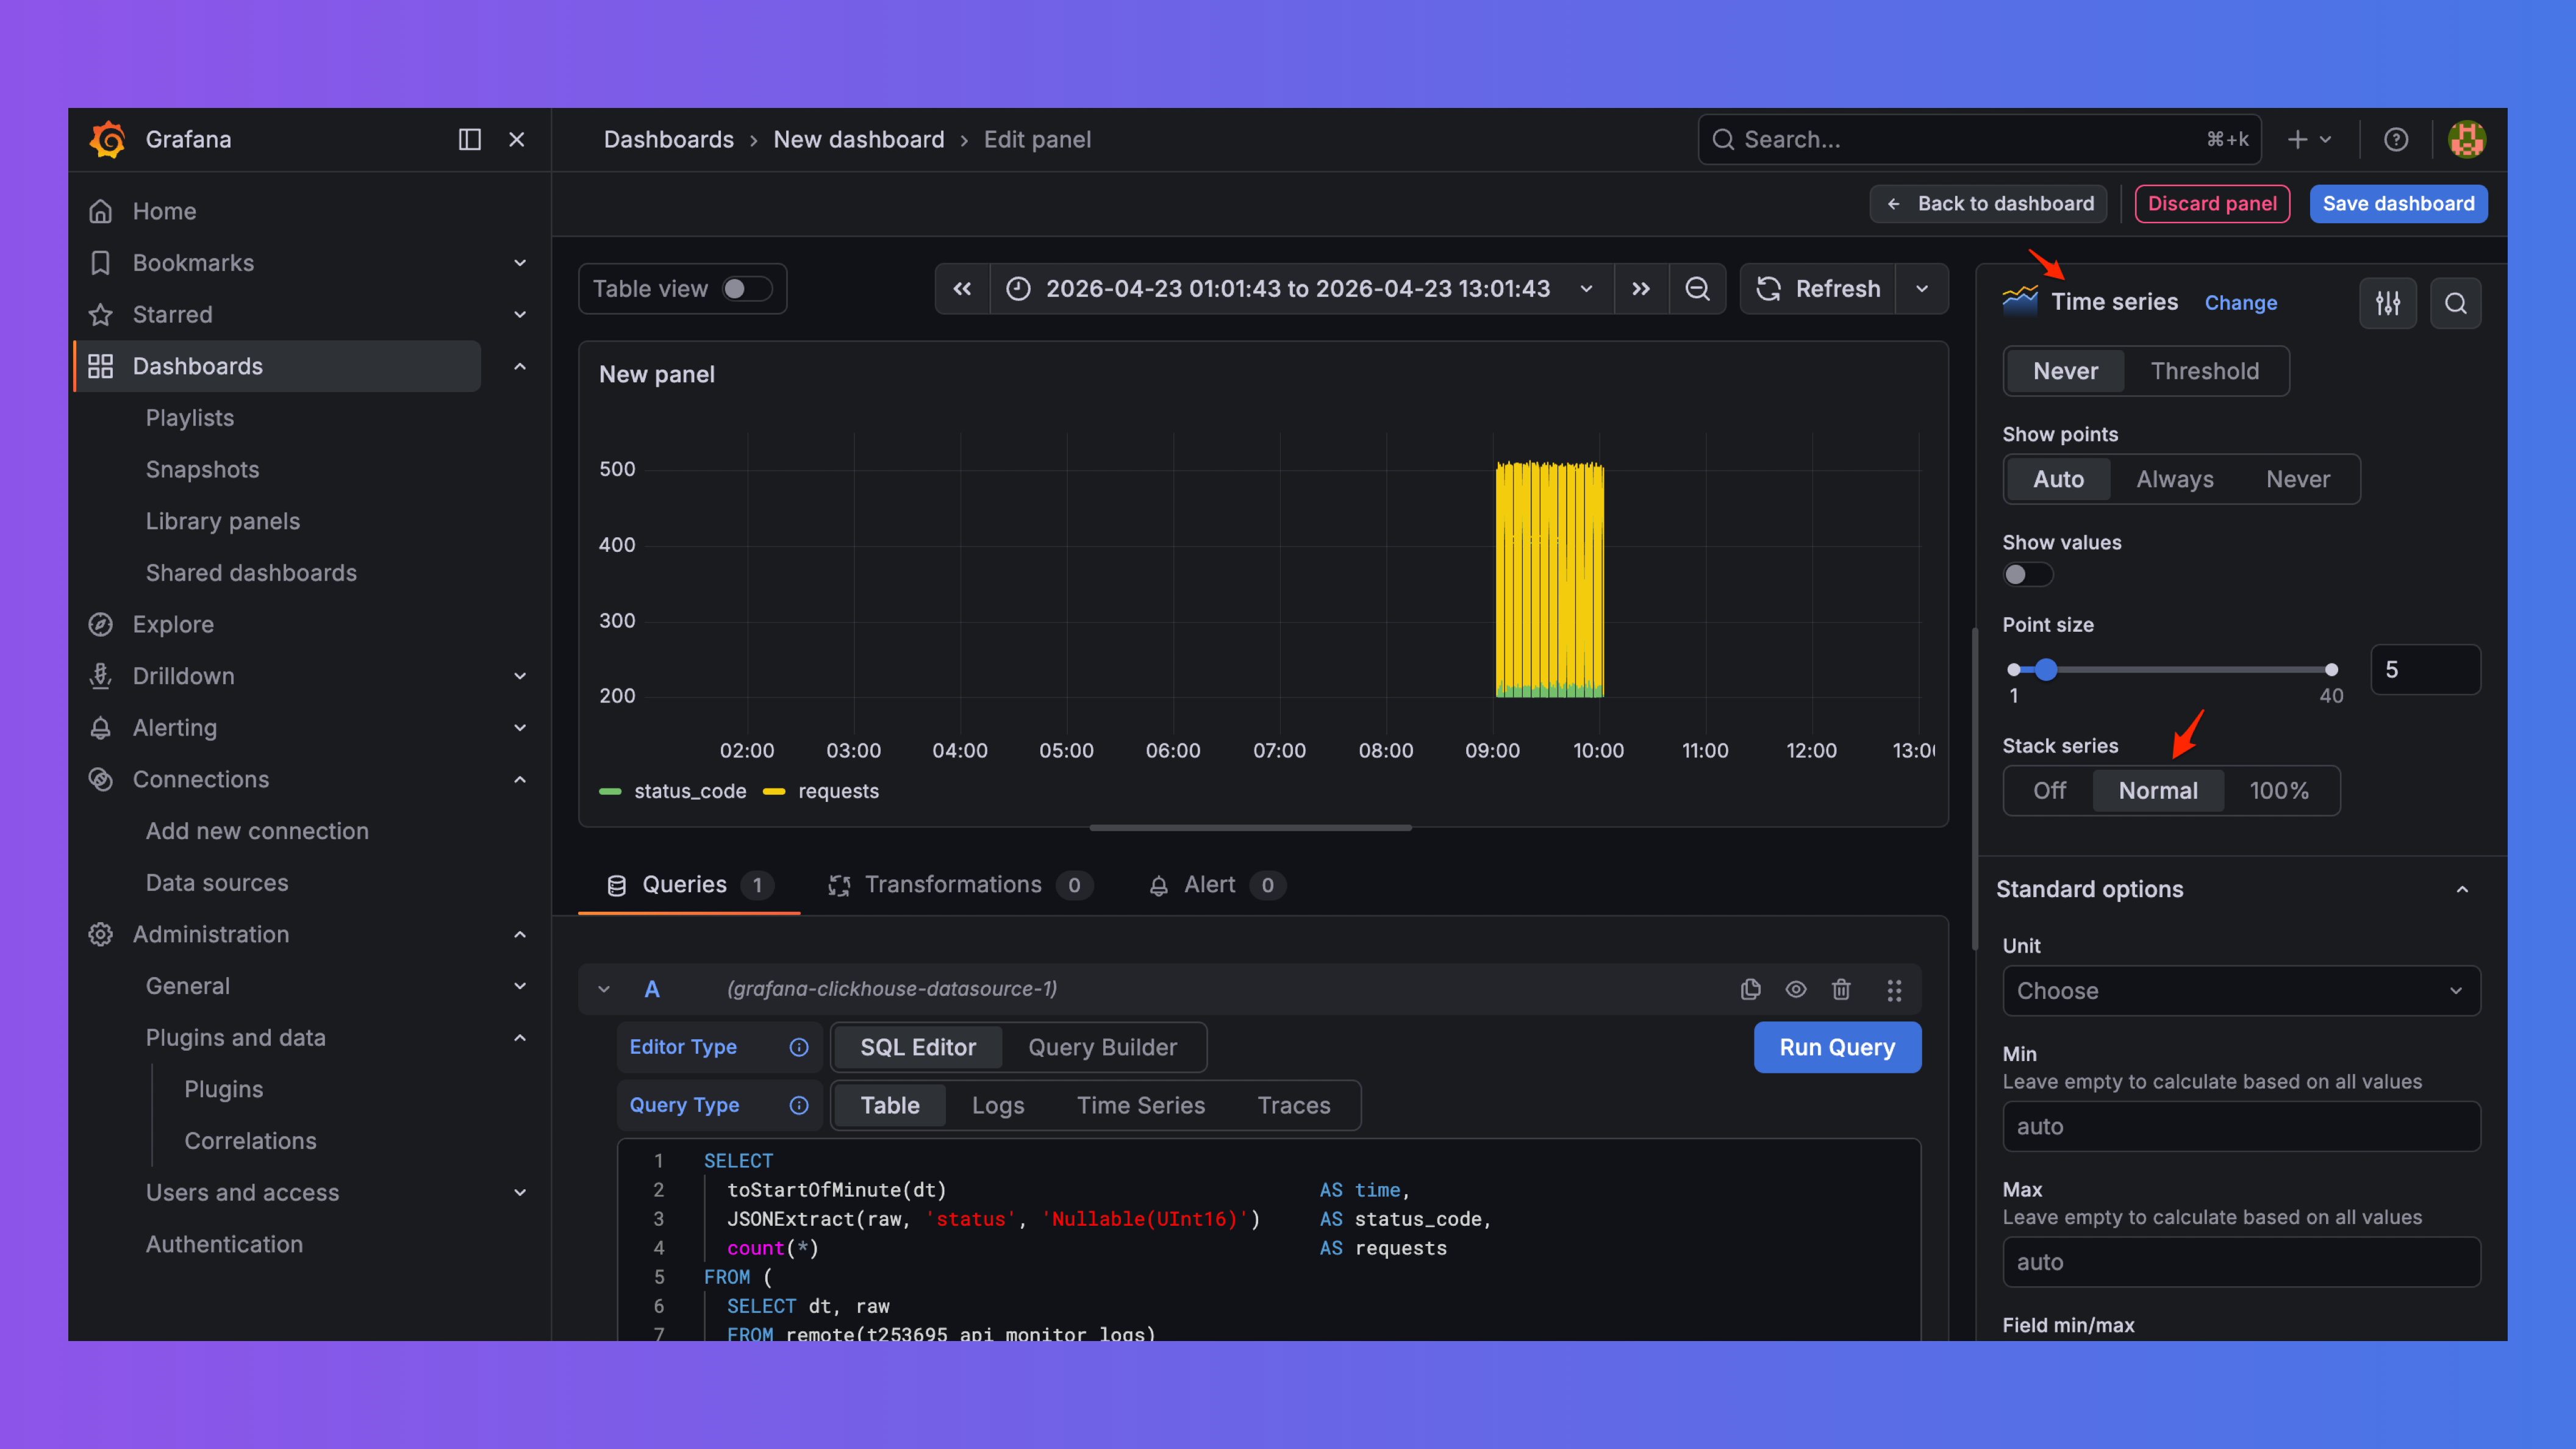The height and width of the screenshot is (1449, 2576).
Task: Click the Starred star icon
Action: (x=100, y=315)
